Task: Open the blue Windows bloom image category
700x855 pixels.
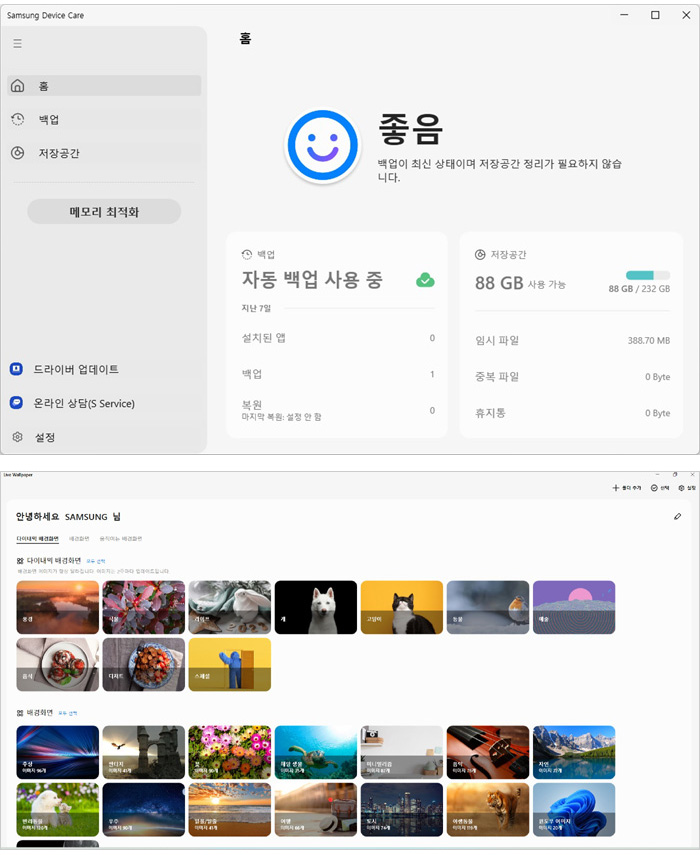Action: (x=574, y=810)
